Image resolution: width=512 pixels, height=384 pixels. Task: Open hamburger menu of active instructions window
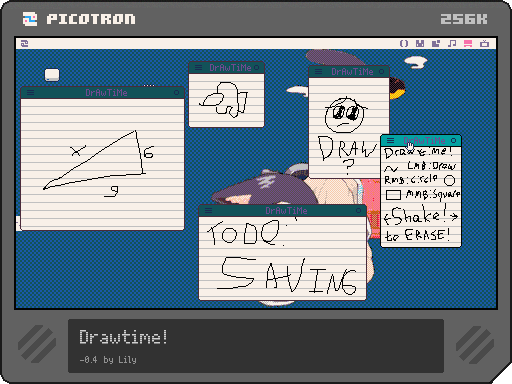(x=390, y=140)
